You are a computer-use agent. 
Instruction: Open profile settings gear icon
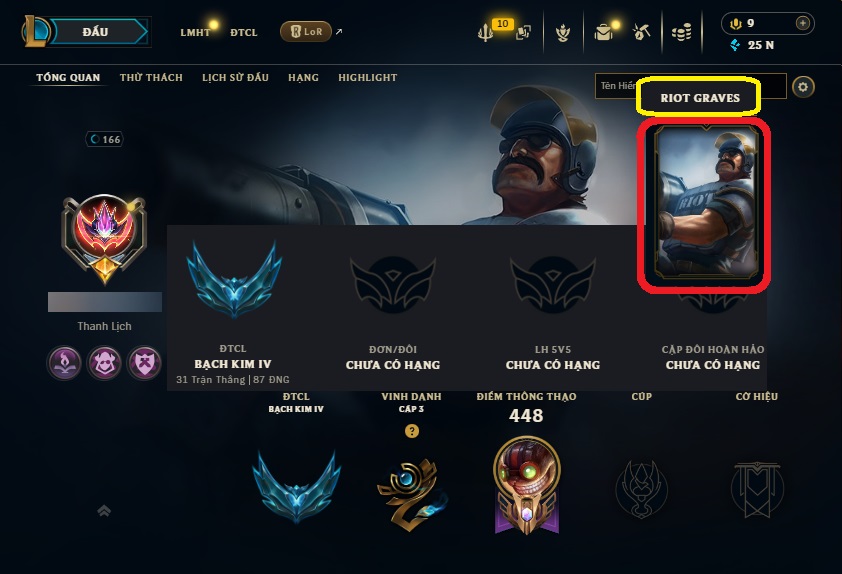click(x=803, y=86)
